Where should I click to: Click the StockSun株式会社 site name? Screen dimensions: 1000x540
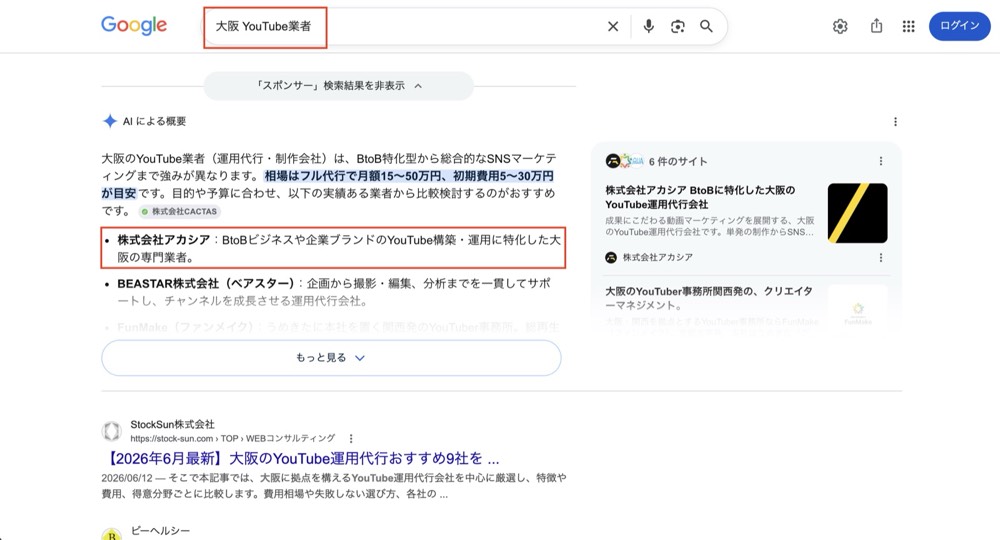click(172, 424)
